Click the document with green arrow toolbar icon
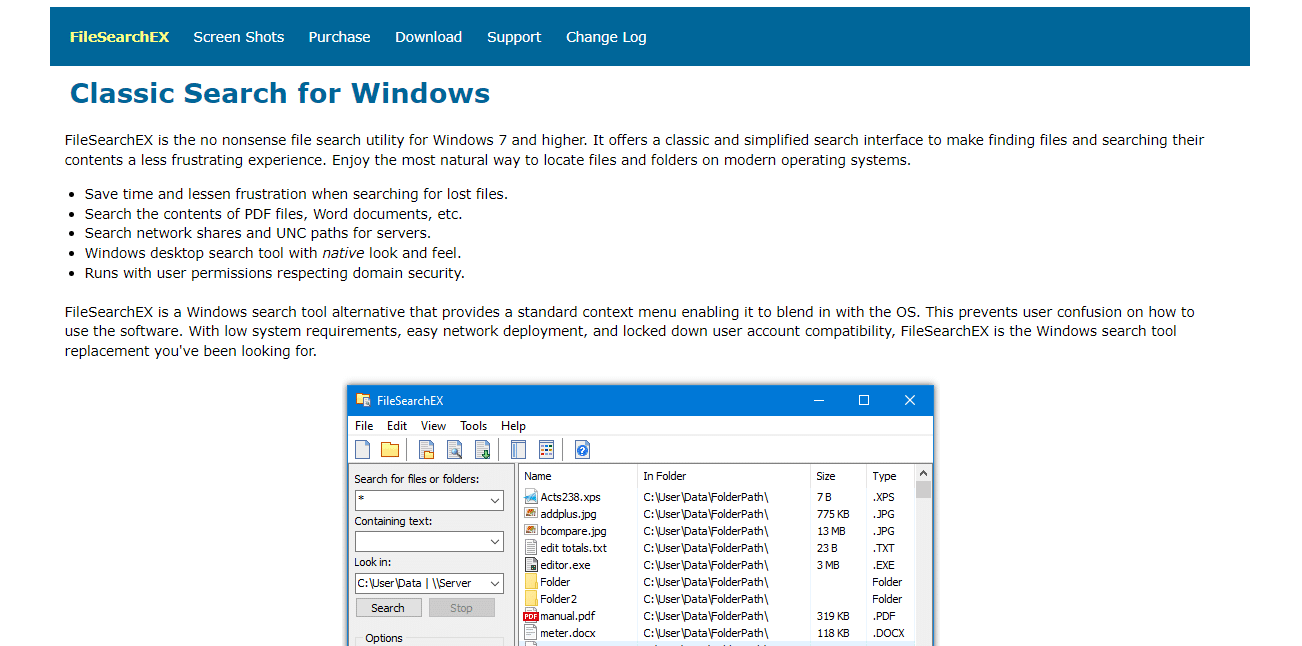 pyautogui.click(x=482, y=450)
